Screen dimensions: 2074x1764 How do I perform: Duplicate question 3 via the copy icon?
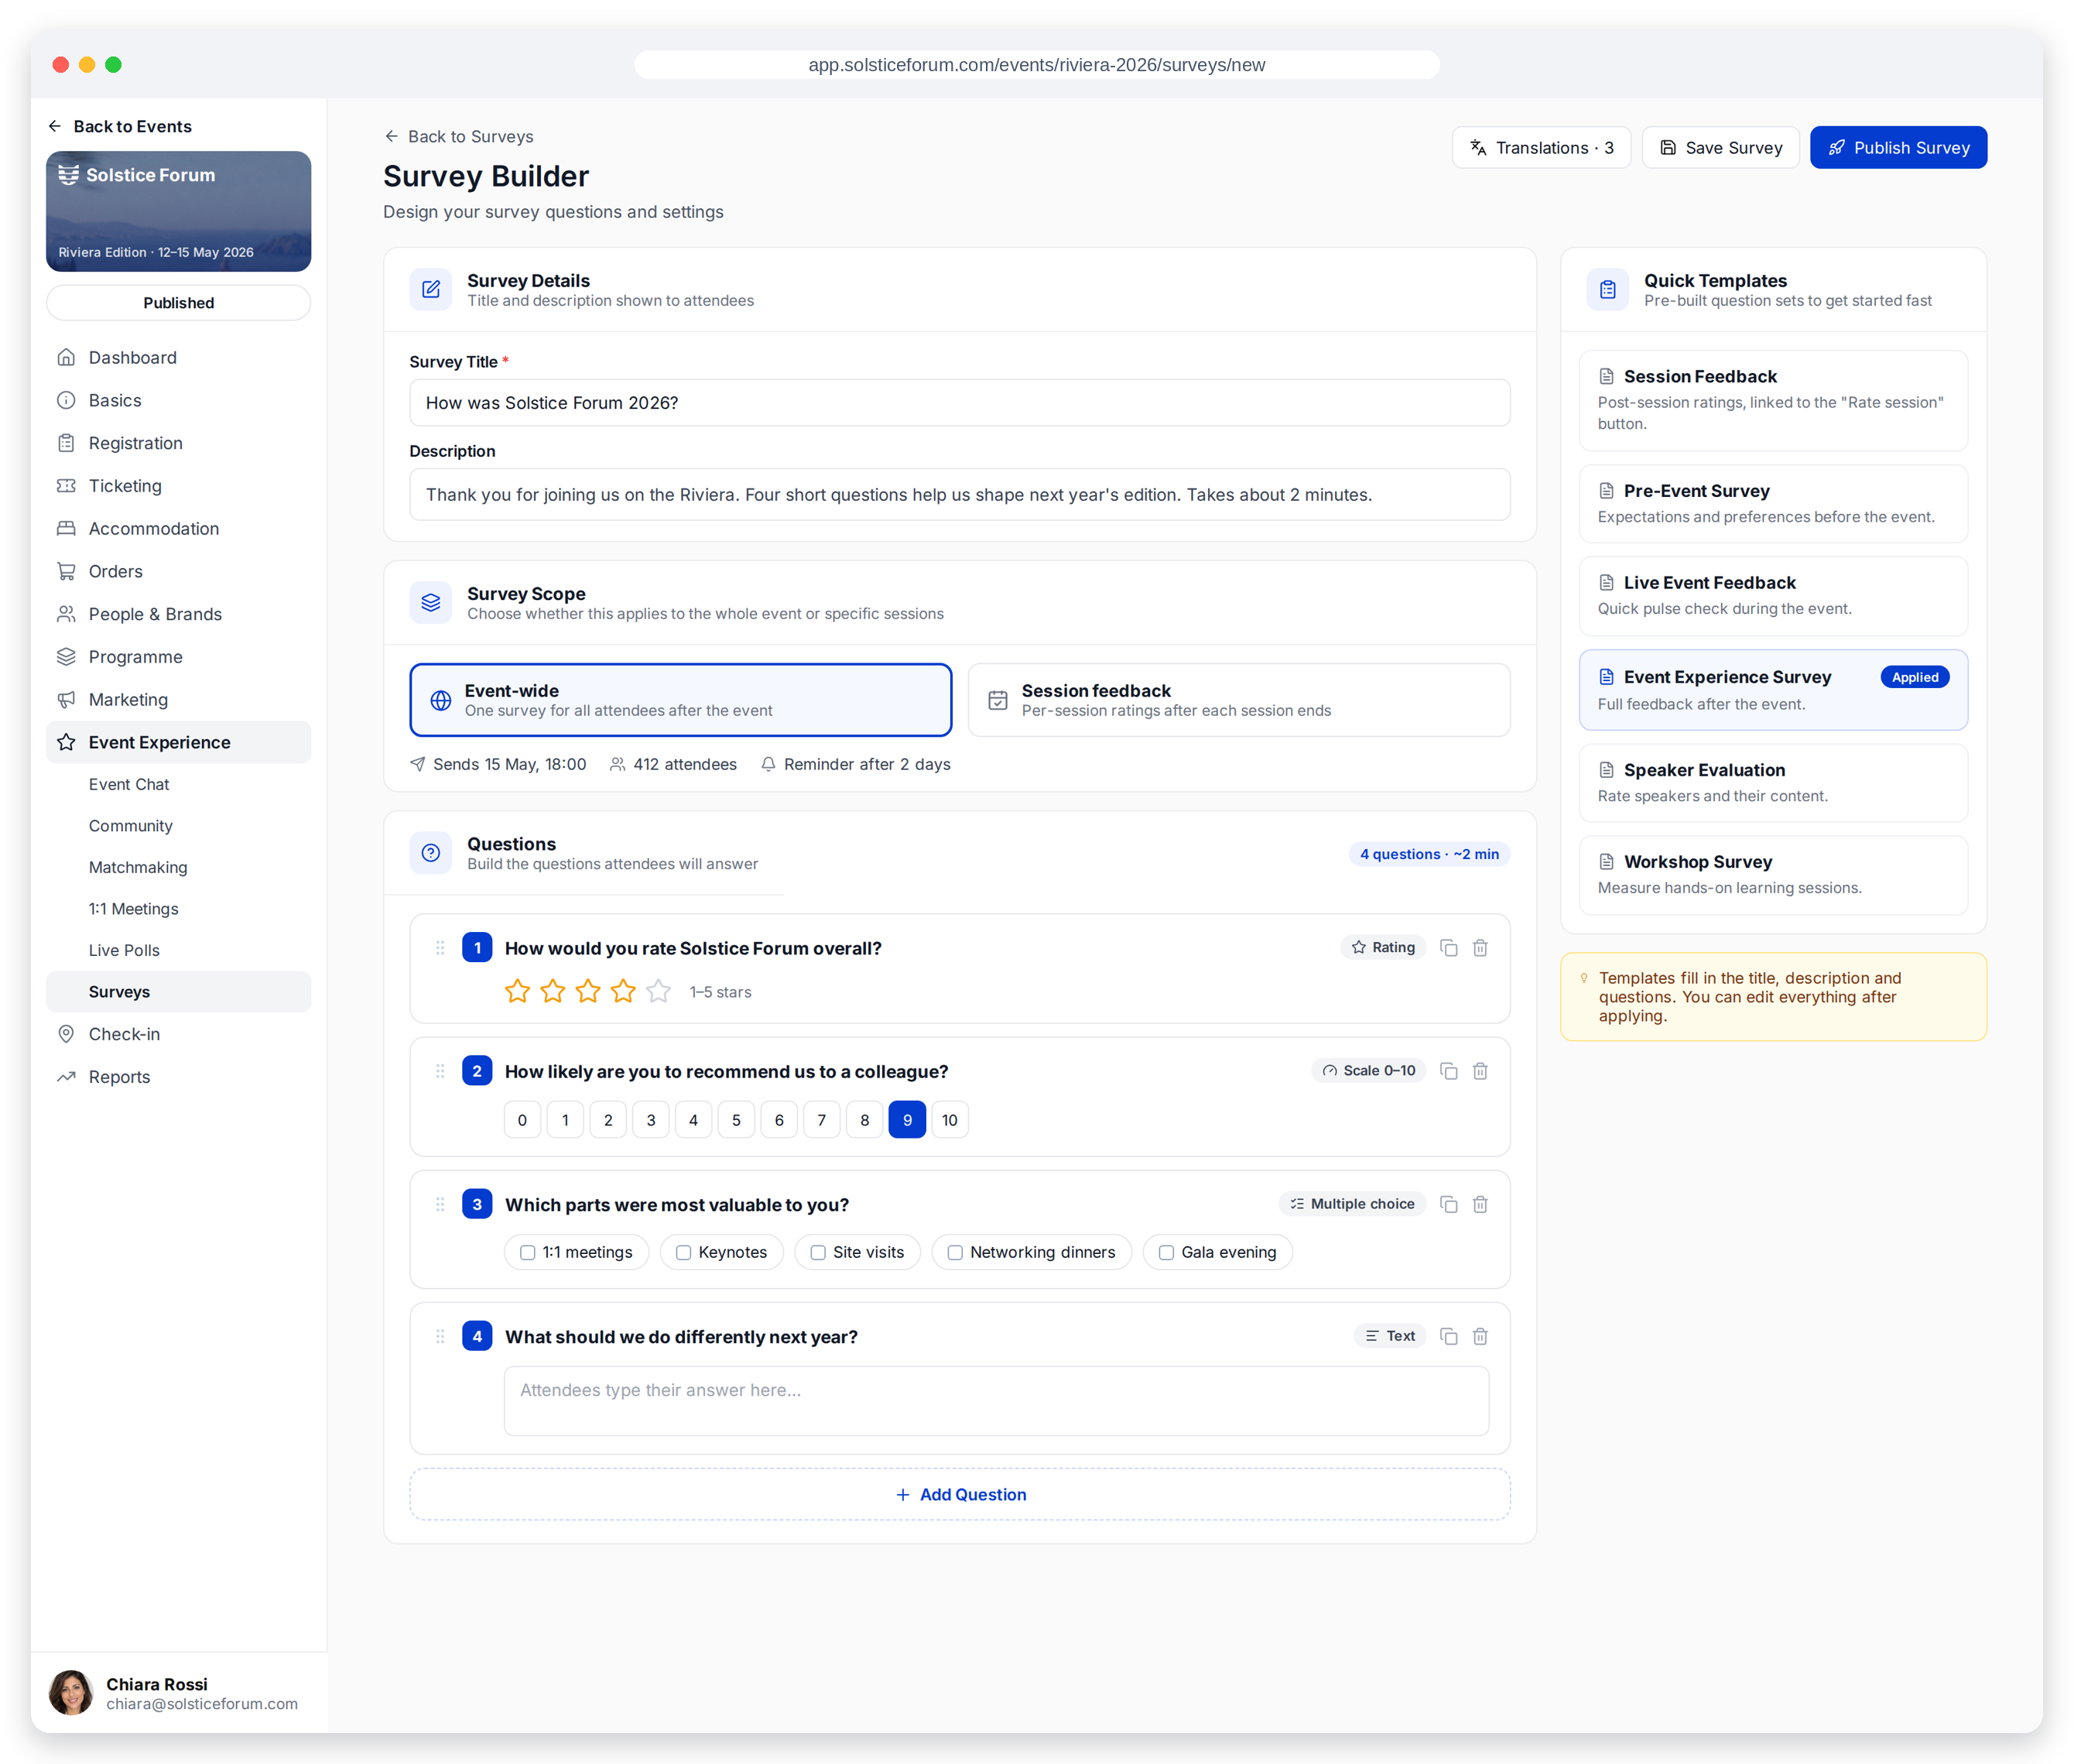pyautogui.click(x=1448, y=1204)
